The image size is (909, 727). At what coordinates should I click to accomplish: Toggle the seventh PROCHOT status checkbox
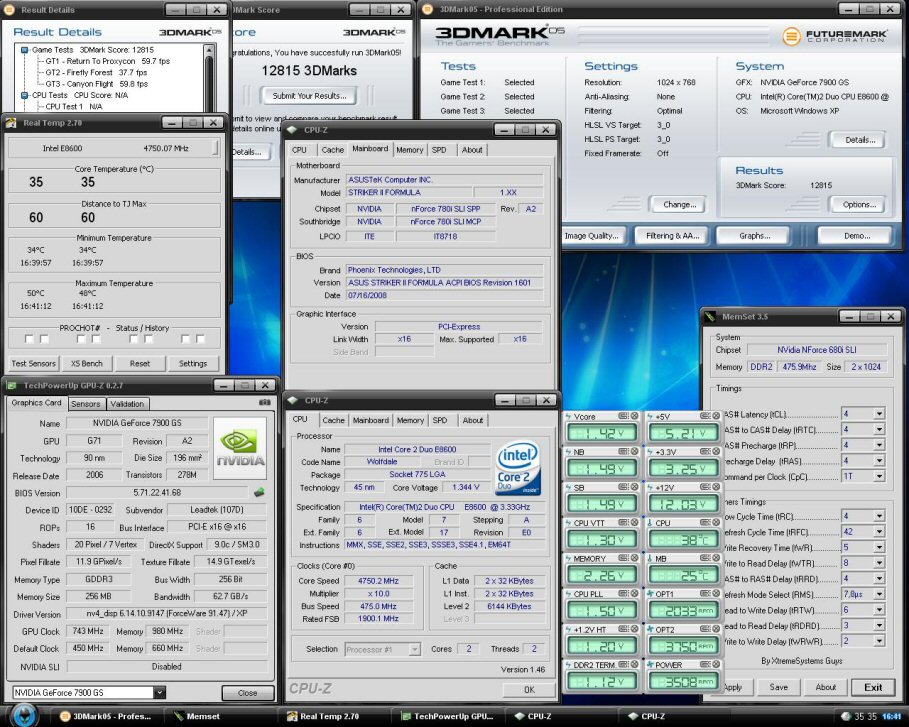point(185,339)
